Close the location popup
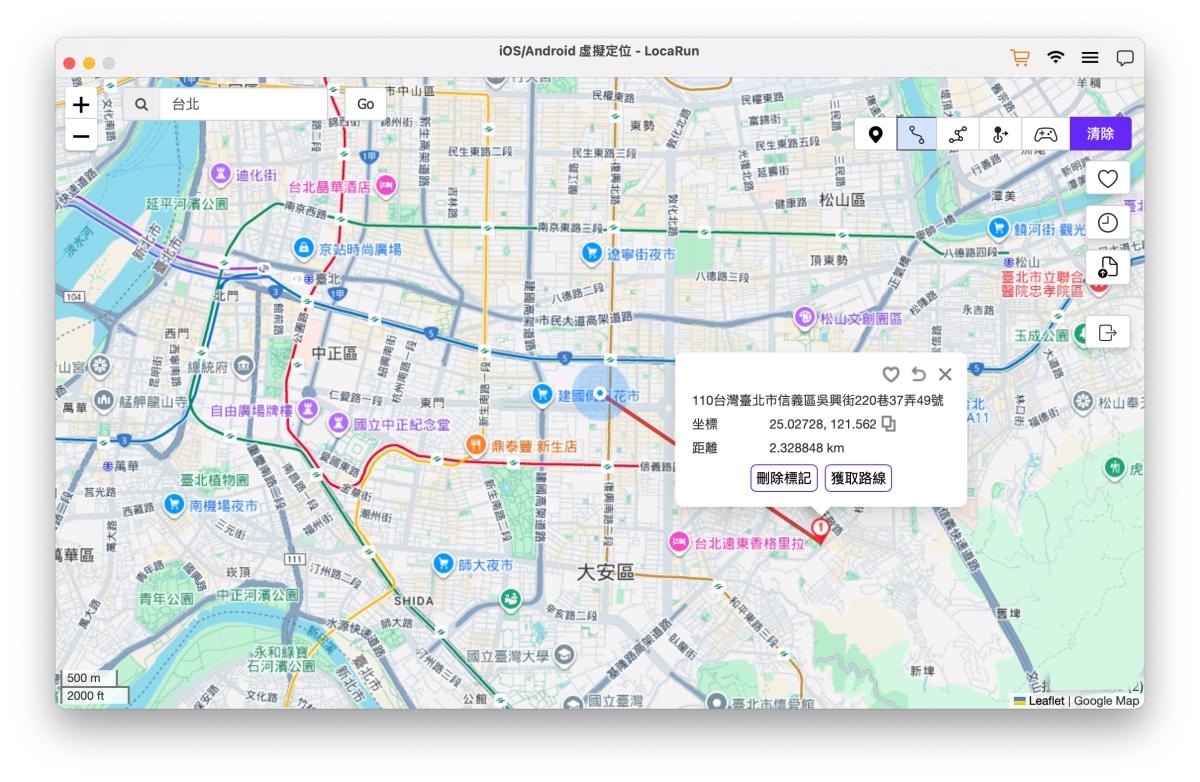This screenshot has height=782, width=1200. pyautogui.click(x=945, y=374)
